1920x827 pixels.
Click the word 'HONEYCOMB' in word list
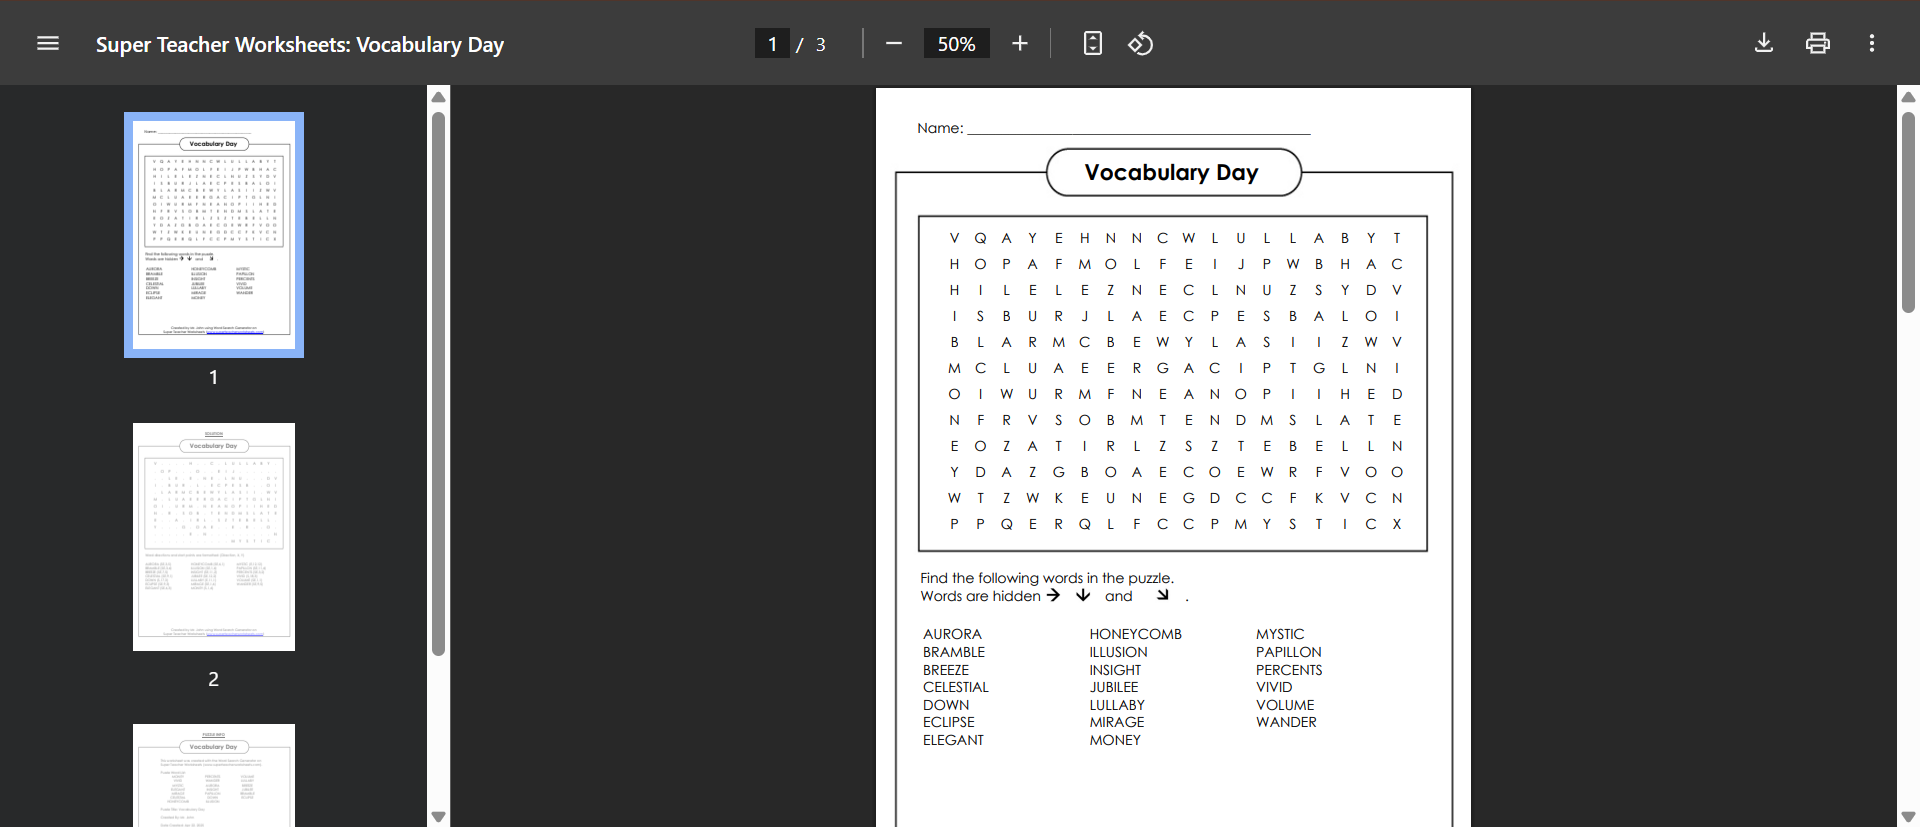(x=1136, y=634)
